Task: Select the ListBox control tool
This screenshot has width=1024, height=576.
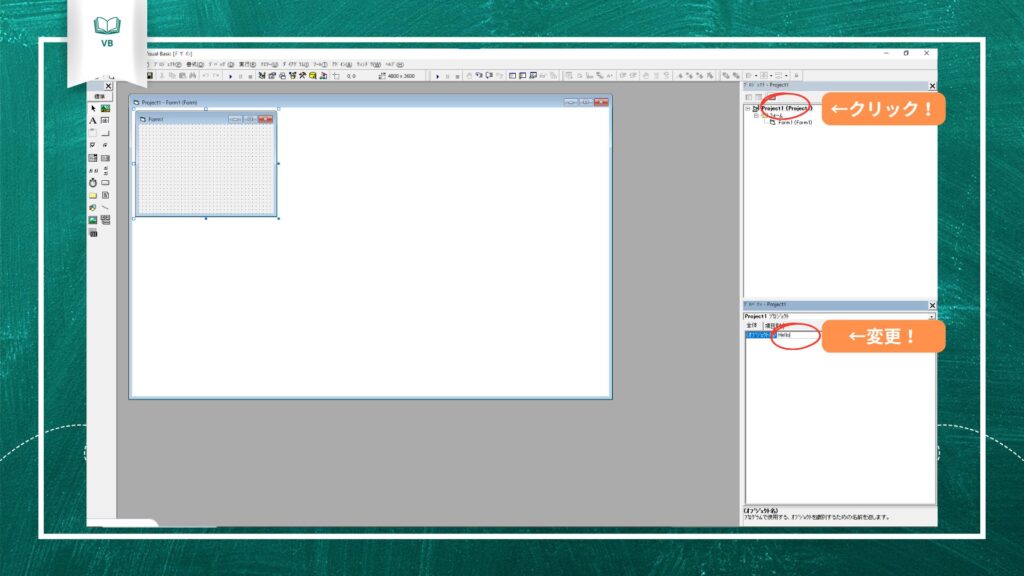Action: pyautogui.click(x=105, y=158)
